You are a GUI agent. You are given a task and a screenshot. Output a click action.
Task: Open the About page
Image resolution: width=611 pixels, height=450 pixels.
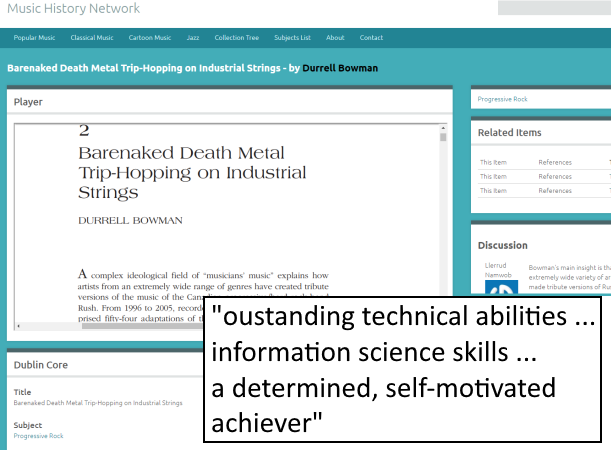335,38
